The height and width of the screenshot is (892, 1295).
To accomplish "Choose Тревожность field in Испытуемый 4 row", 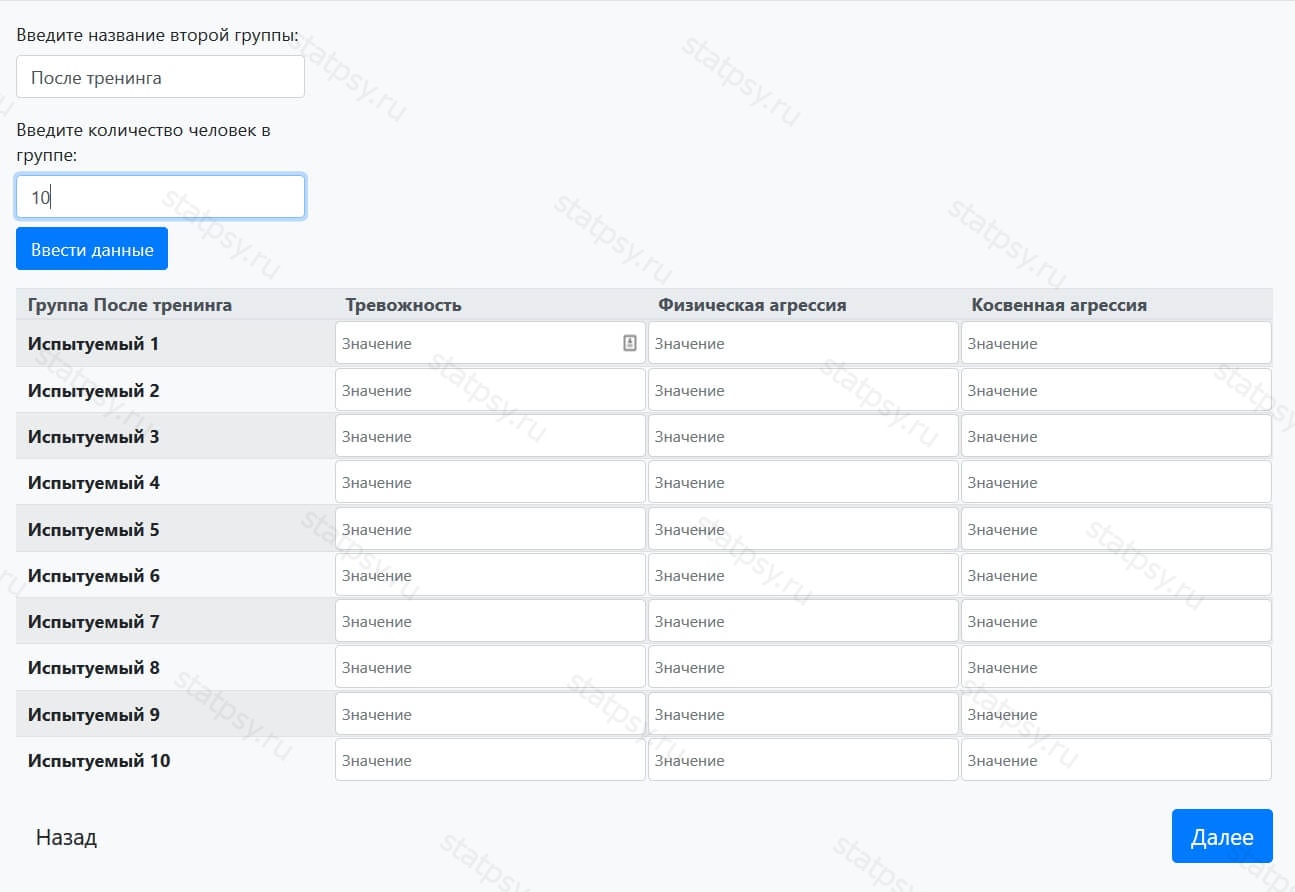I will coord(490,482).
